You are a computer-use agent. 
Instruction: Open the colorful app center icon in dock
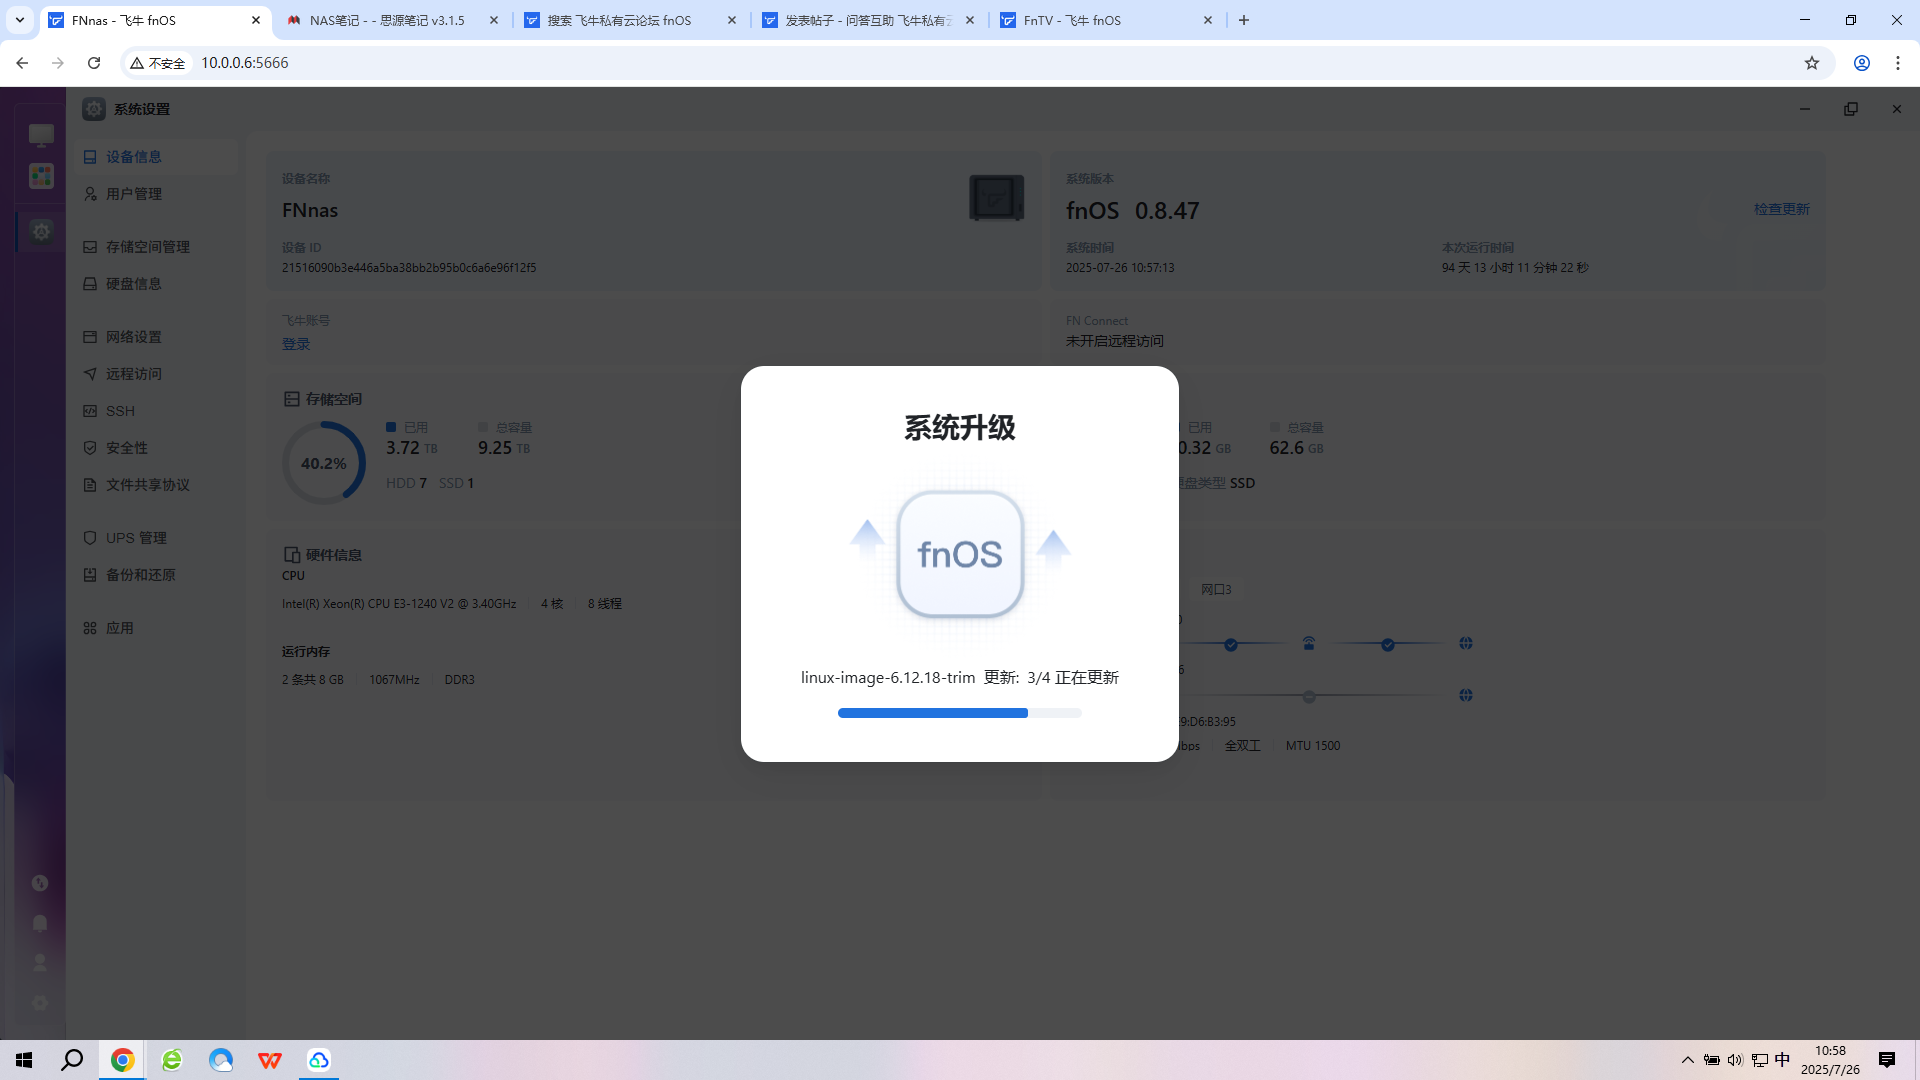[41, 176]
